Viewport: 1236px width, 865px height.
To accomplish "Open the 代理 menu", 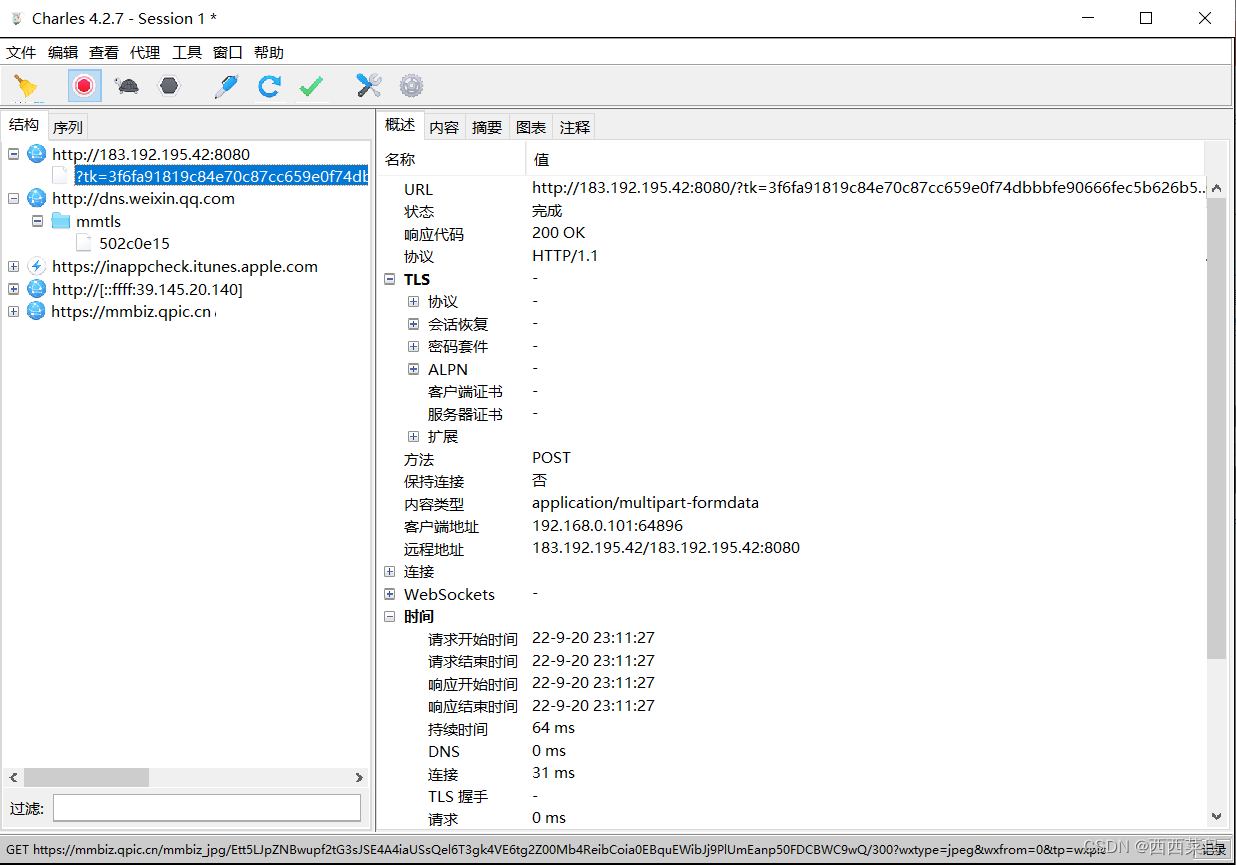I will point(145,52).
